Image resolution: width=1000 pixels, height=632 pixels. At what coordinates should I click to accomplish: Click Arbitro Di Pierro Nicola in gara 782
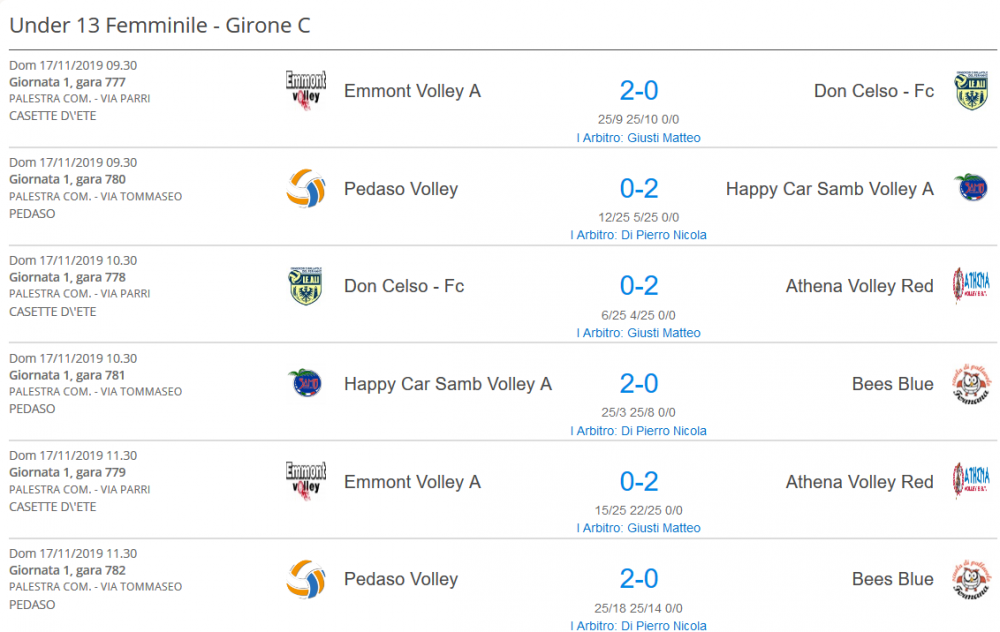point(638,626)
